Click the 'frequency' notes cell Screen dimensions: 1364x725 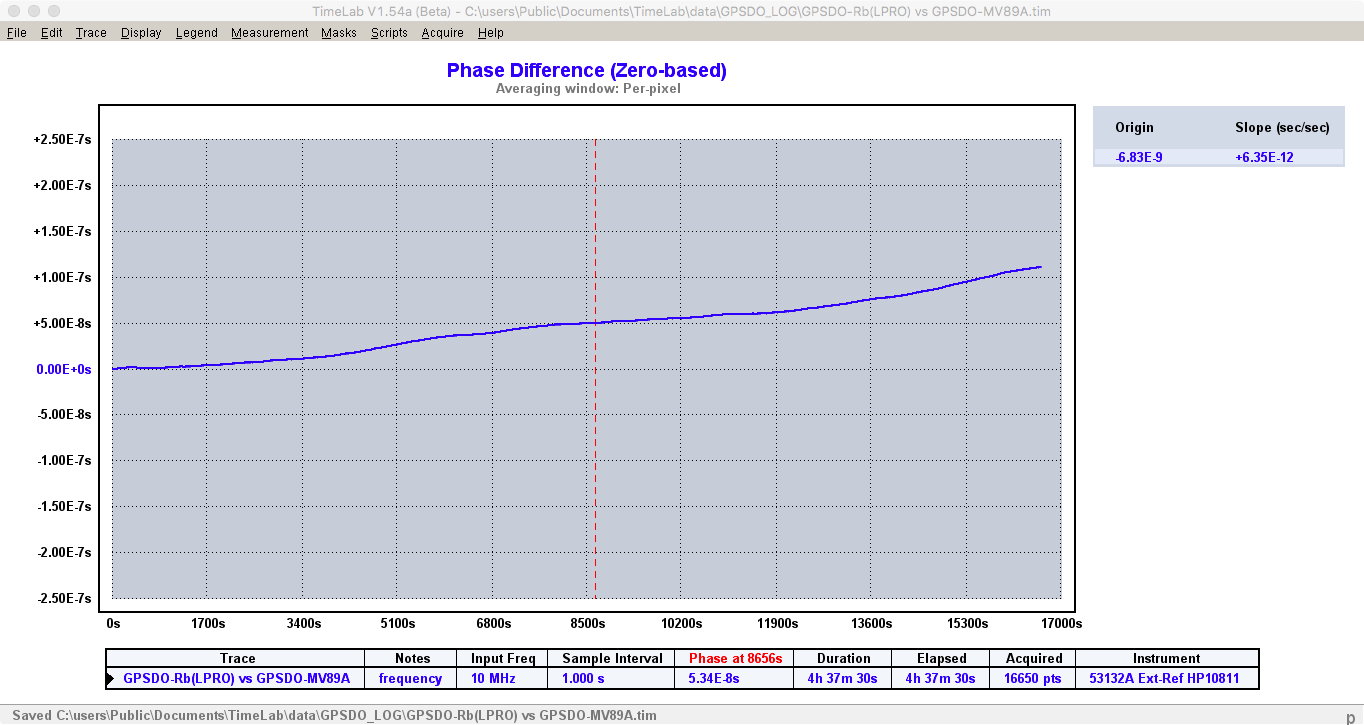(x=410, y=678)
